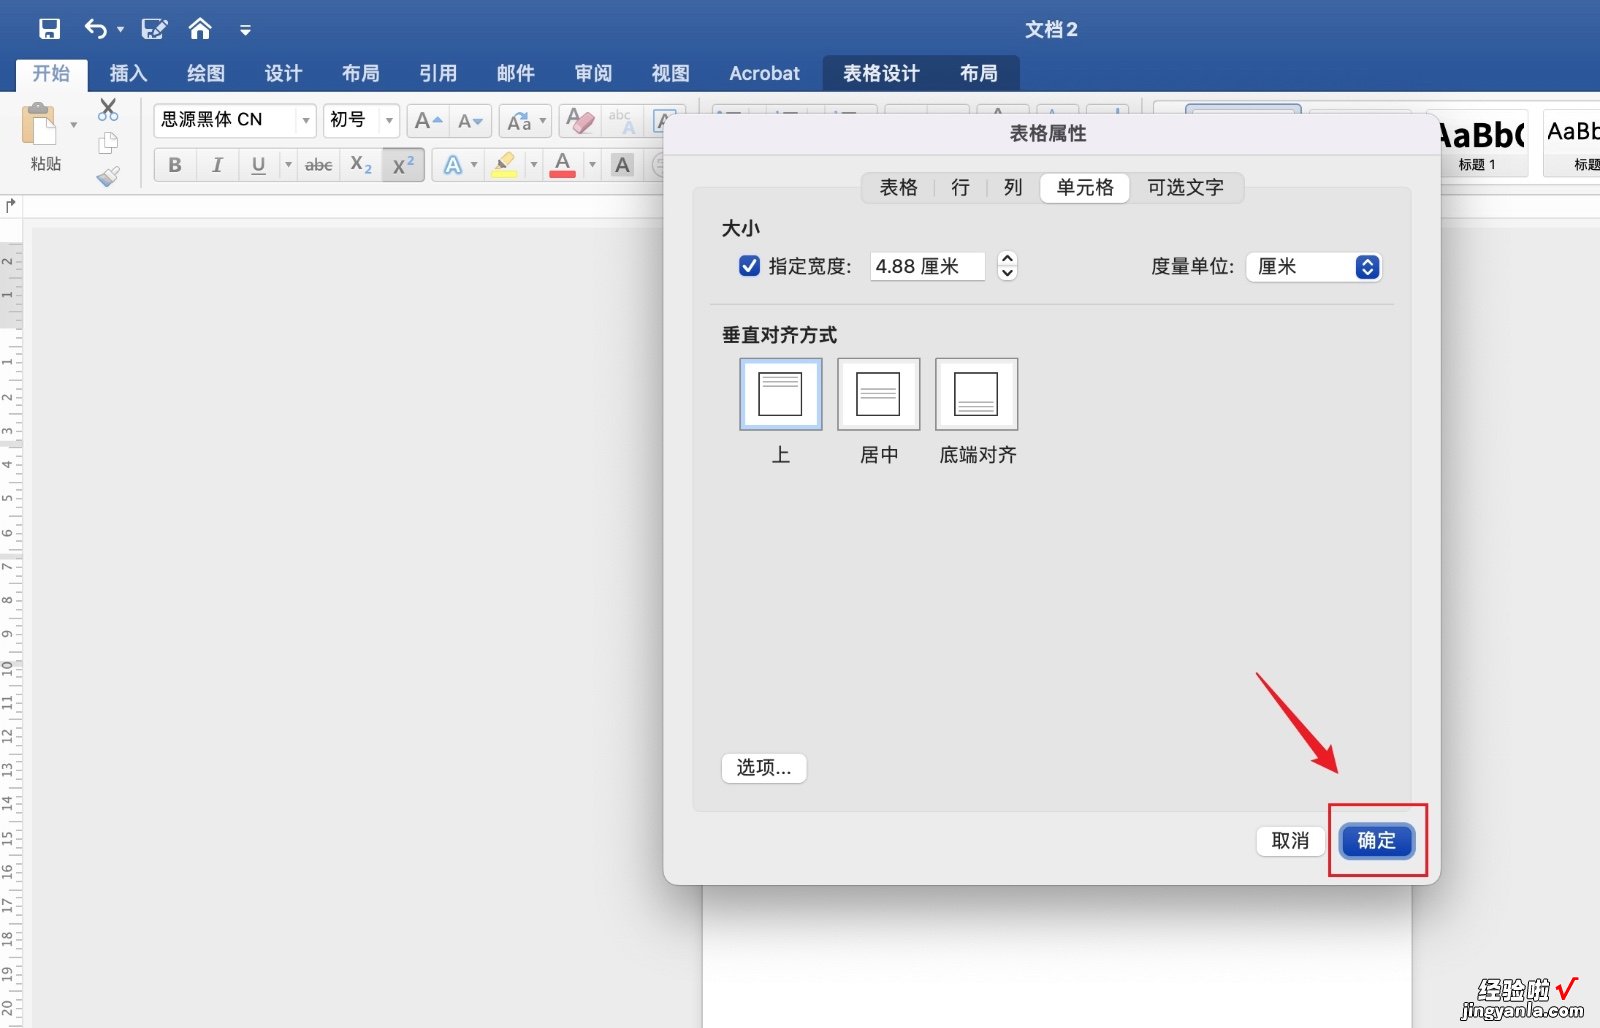
Task: Select the 行 tab in dialog
Action: tap(960, 188)
